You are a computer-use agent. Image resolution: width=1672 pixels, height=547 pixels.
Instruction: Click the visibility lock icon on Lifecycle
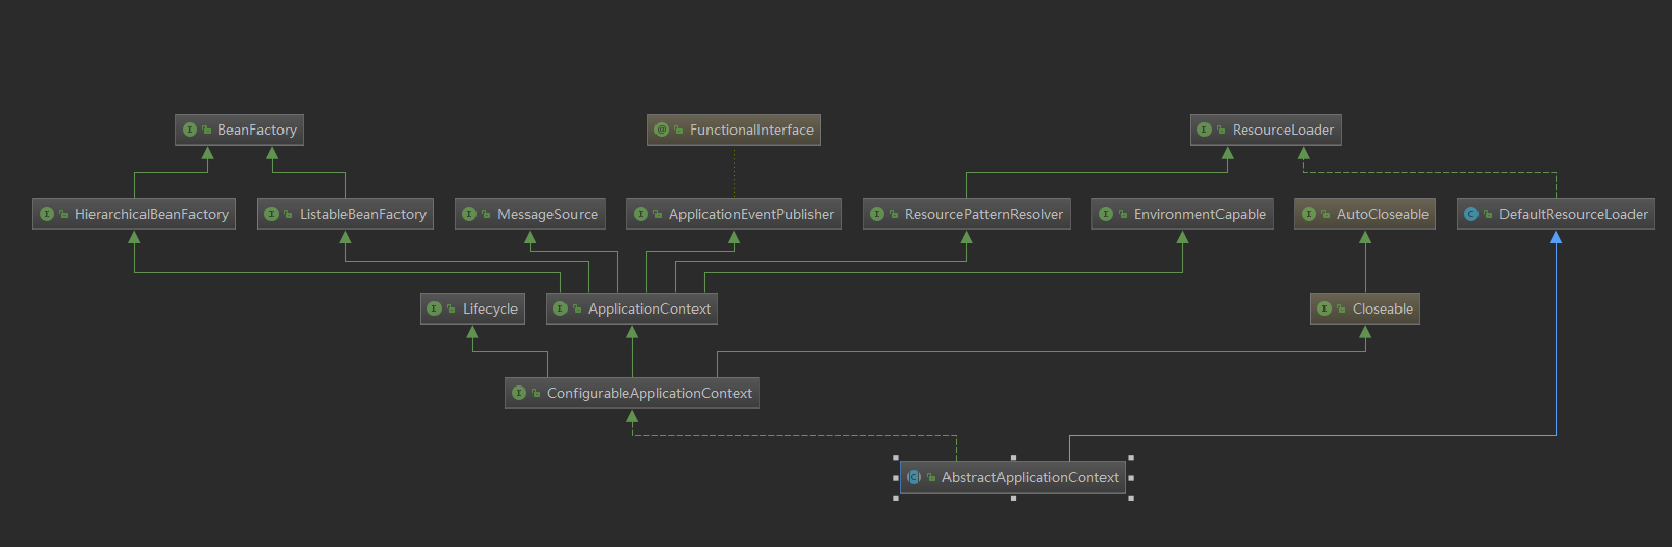[452, 309]
